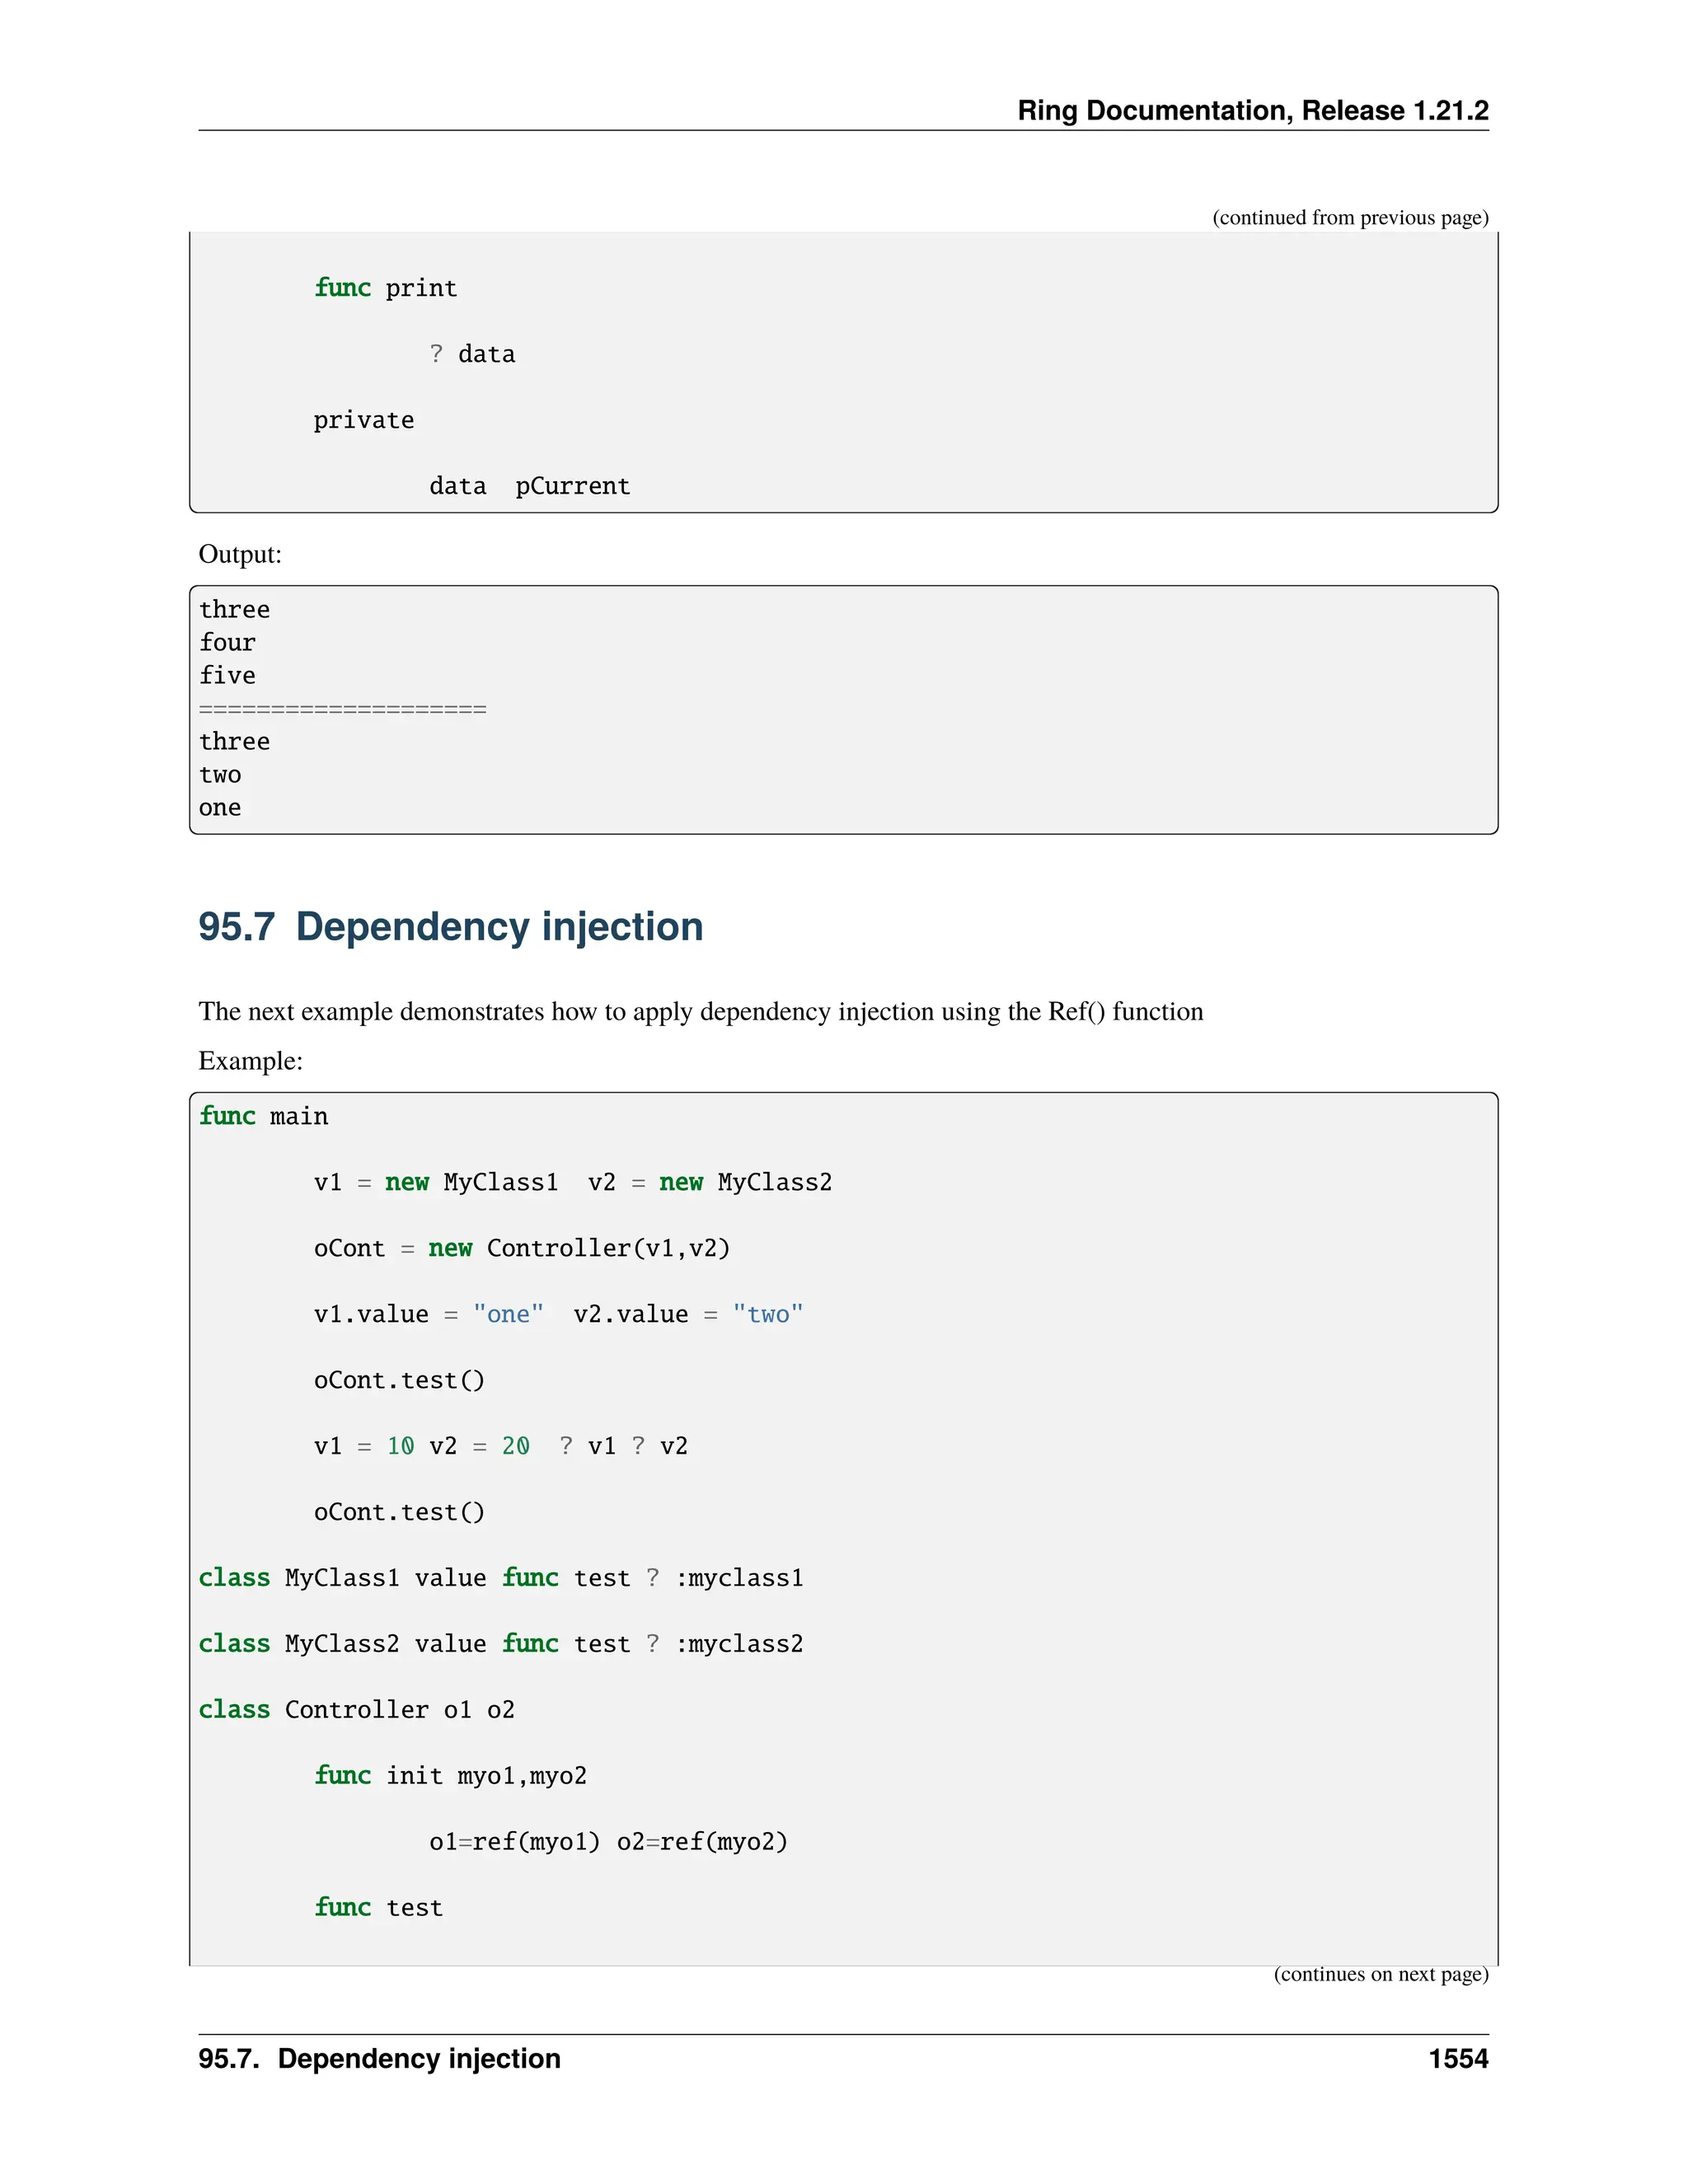Click the "Example:" label

[250, 1061]
